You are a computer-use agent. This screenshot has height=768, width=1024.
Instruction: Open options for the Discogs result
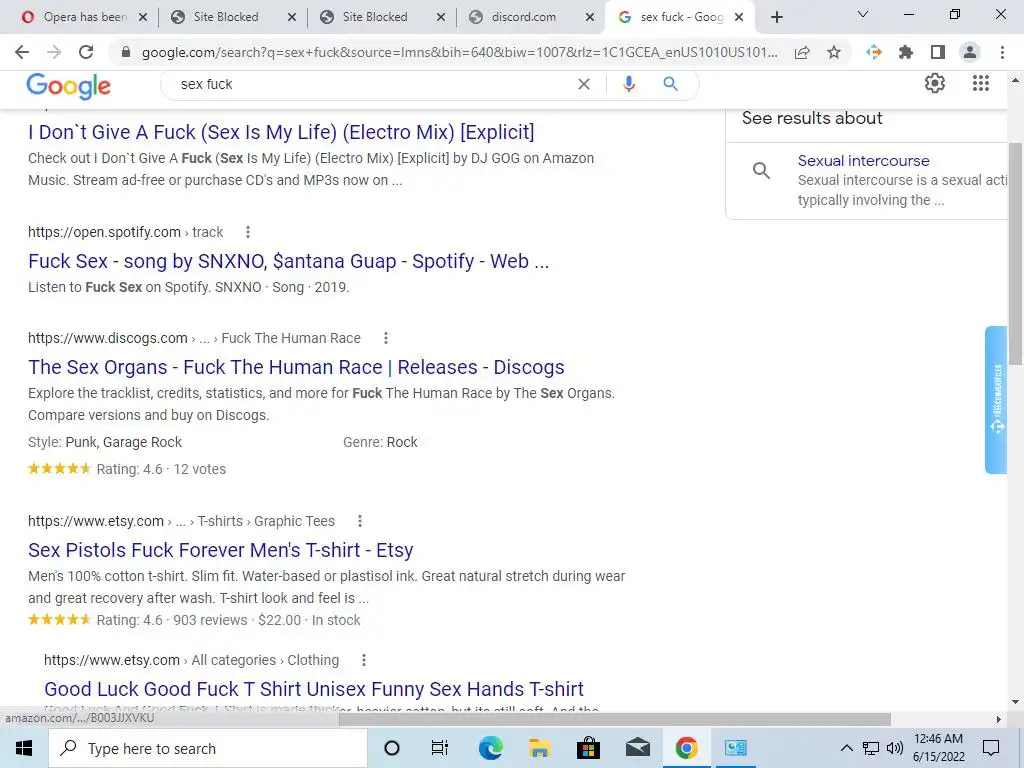coord(386,338)
